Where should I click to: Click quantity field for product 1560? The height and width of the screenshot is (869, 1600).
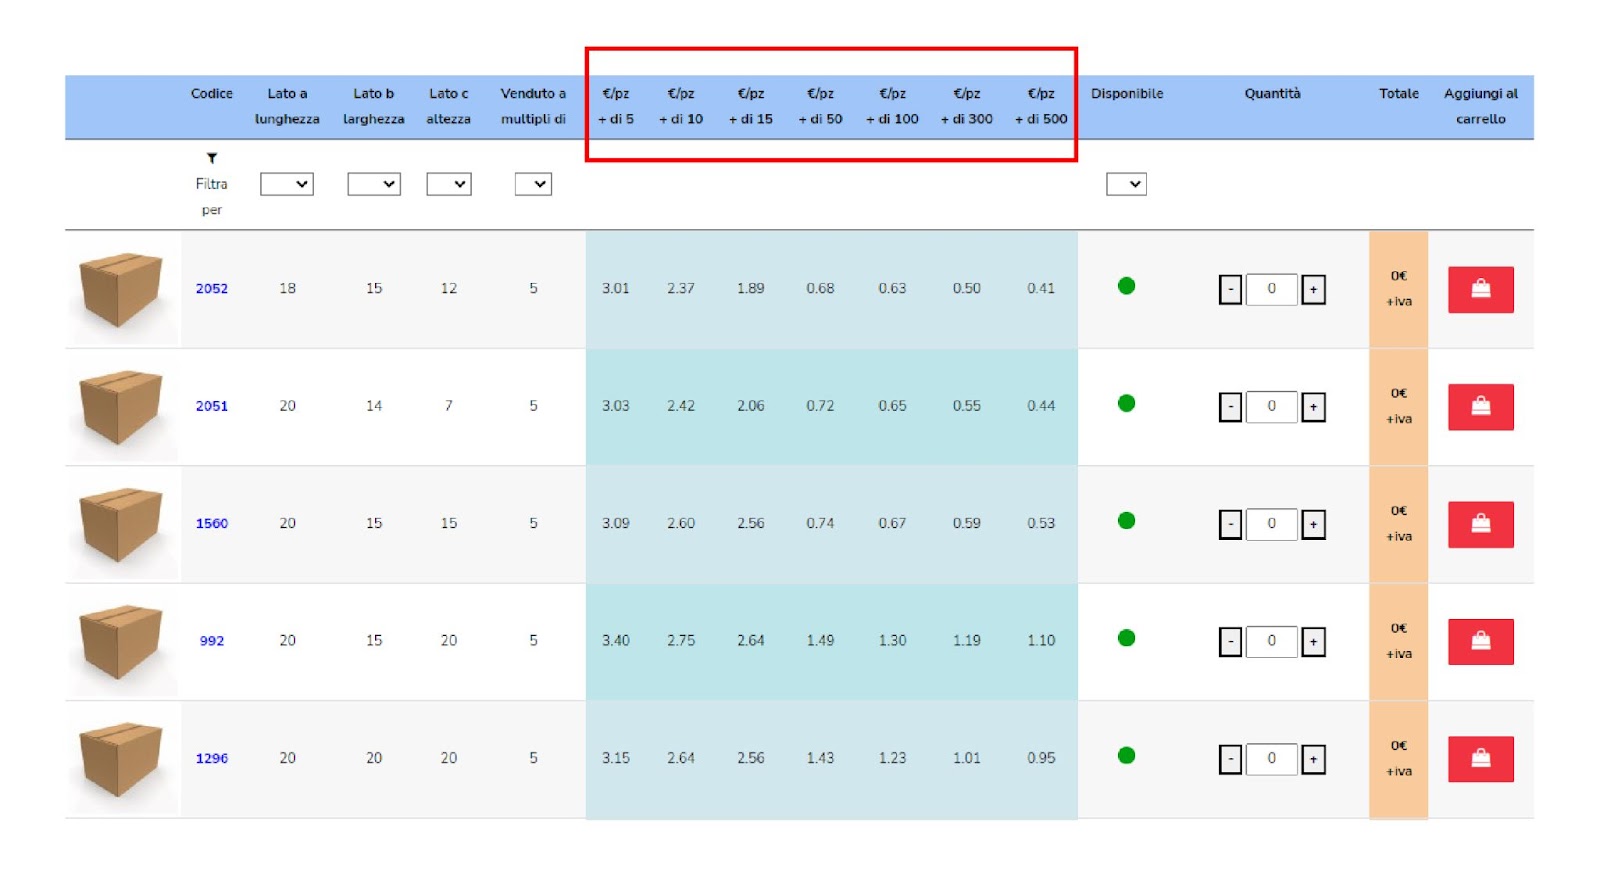[x=1272, y=523]
